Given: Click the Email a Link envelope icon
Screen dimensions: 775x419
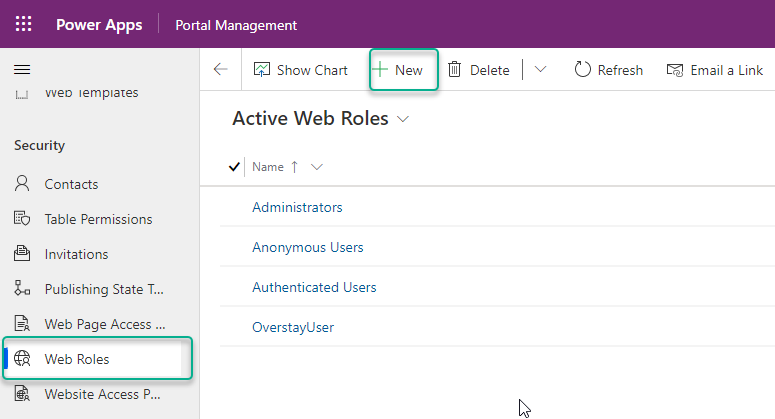Looking at the screenshot, I should pyautogui.click(x=675, y=70).
